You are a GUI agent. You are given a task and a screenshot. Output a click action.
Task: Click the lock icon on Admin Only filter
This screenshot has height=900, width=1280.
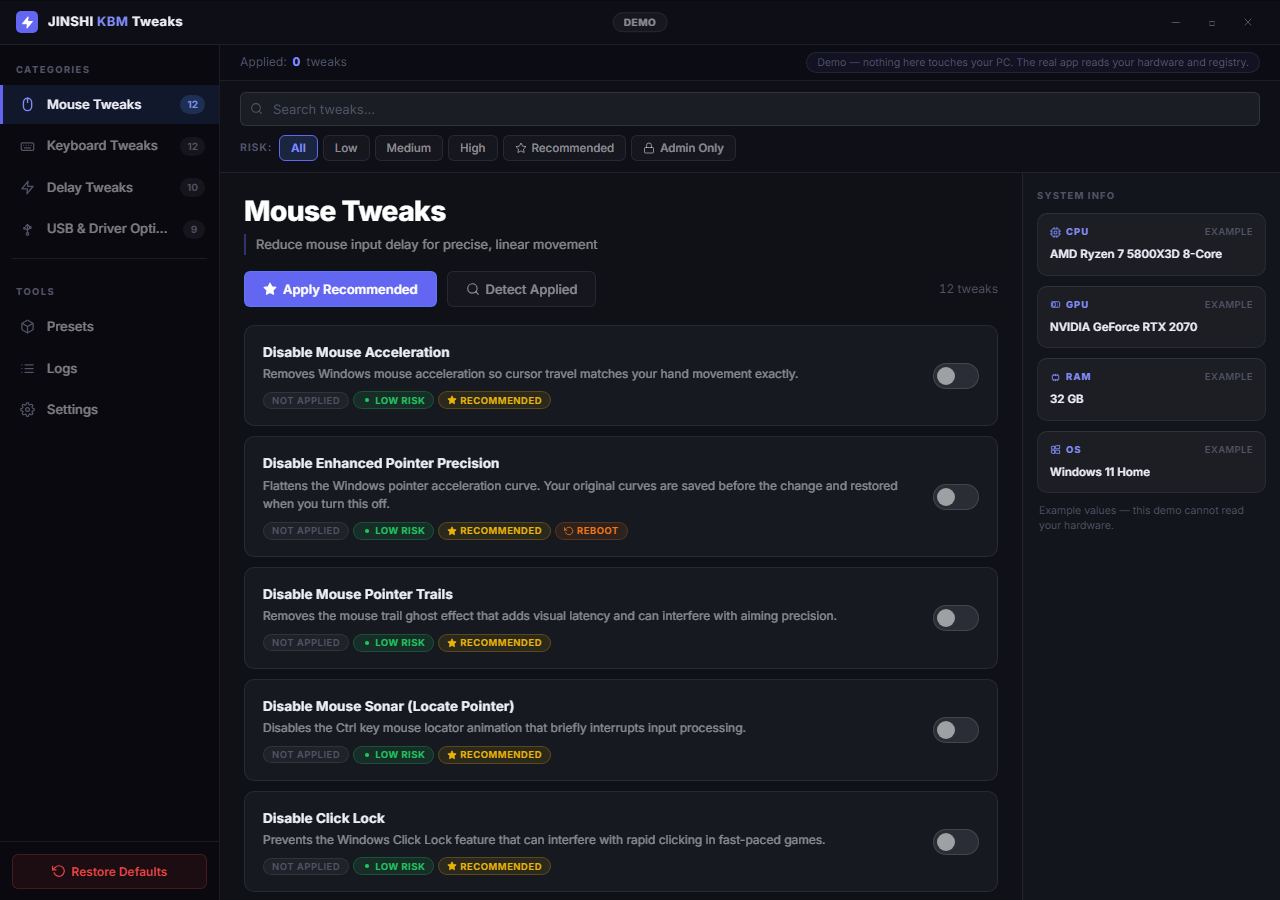[x=649, y=148]
